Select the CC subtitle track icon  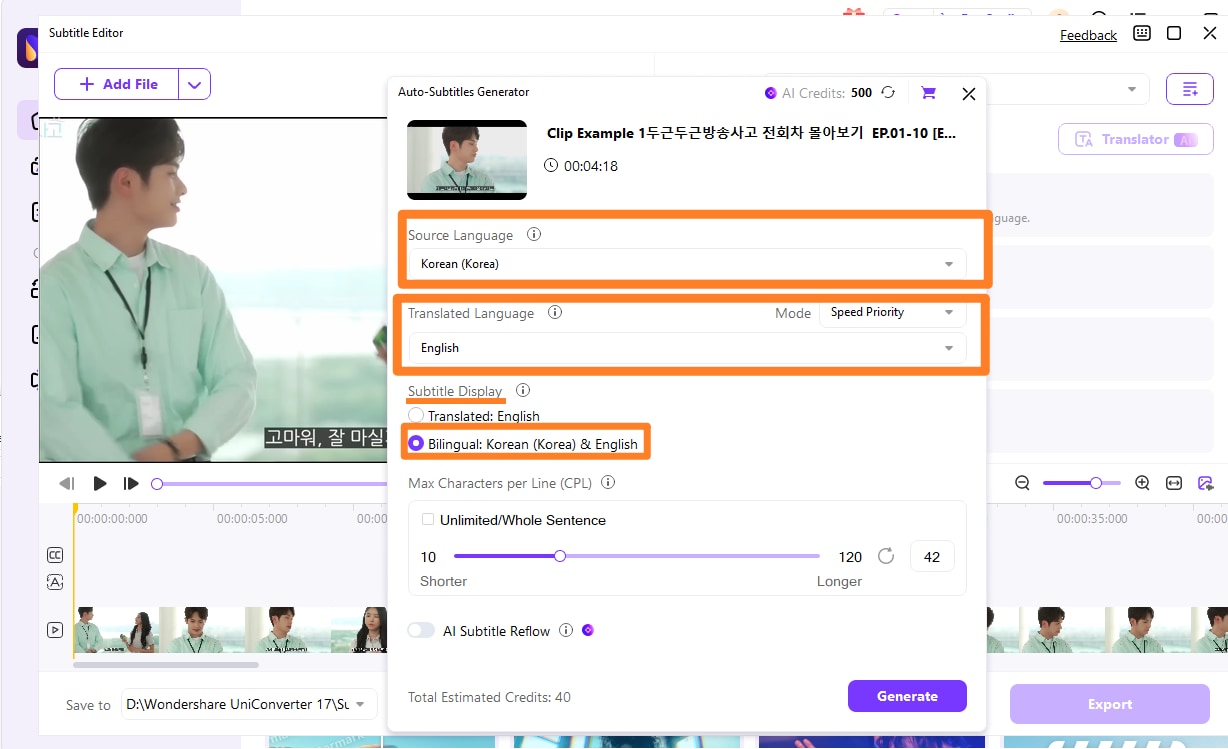(55, 554)
